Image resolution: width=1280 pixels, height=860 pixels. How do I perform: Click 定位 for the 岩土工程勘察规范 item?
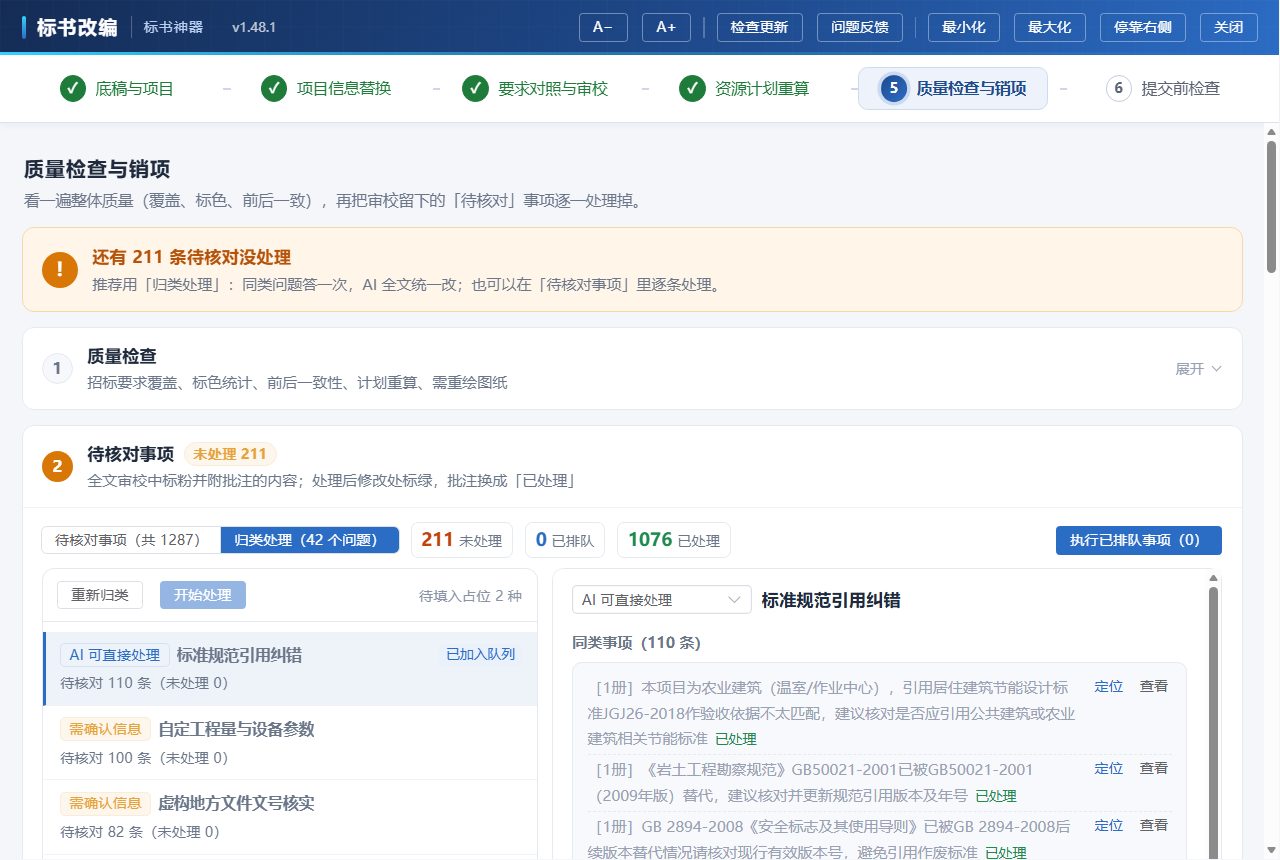click(x=1109, y=769)
